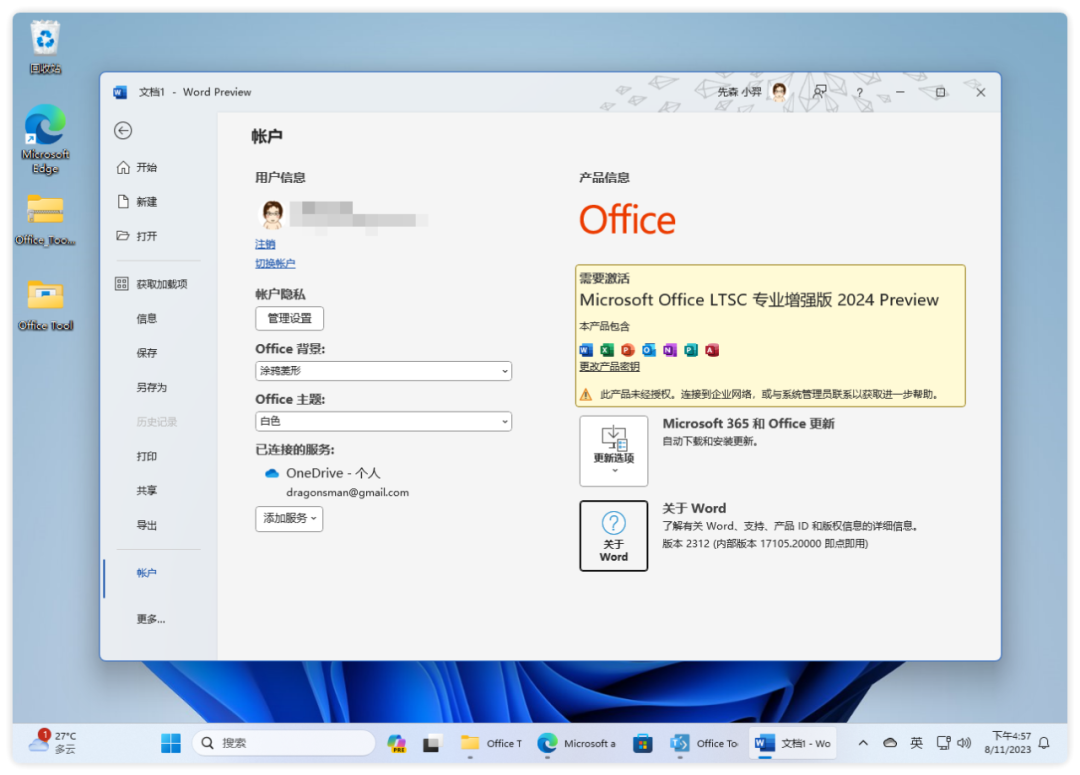Screen dimensions: 1080x775
Task: Click the PowerPoint product icon
Action: 628,350
